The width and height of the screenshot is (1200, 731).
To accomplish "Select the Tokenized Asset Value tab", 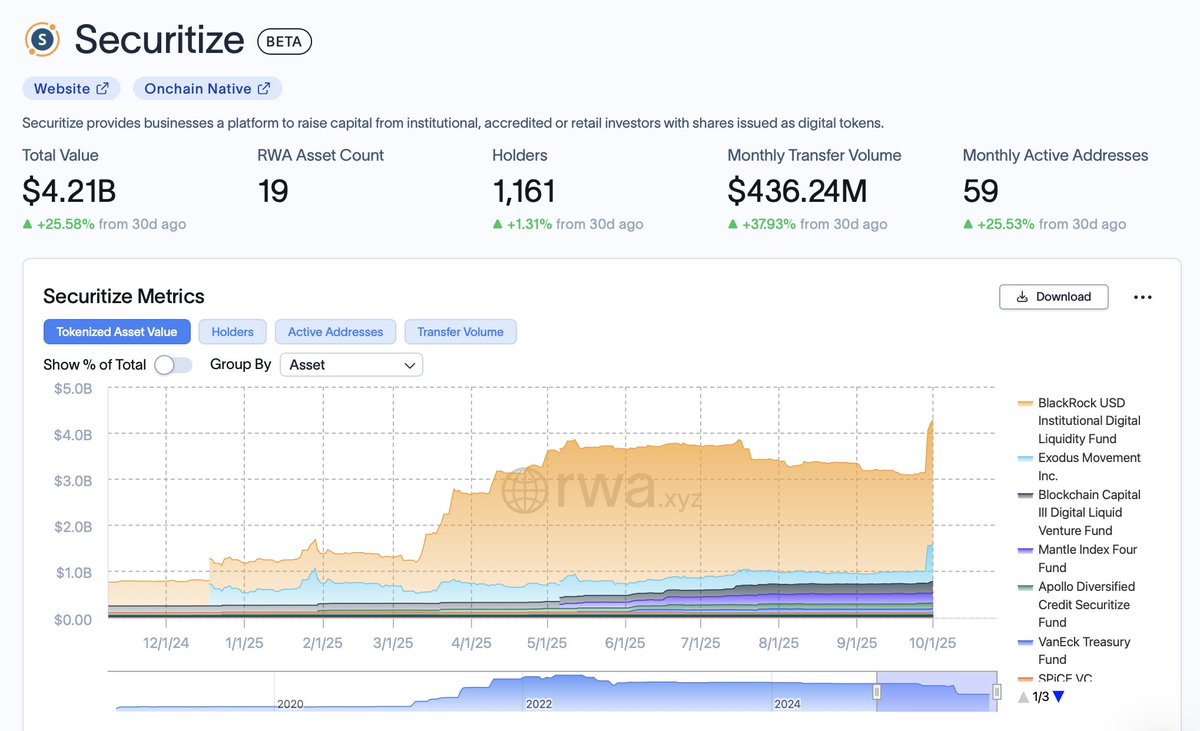I will click(x=117, y=331).
